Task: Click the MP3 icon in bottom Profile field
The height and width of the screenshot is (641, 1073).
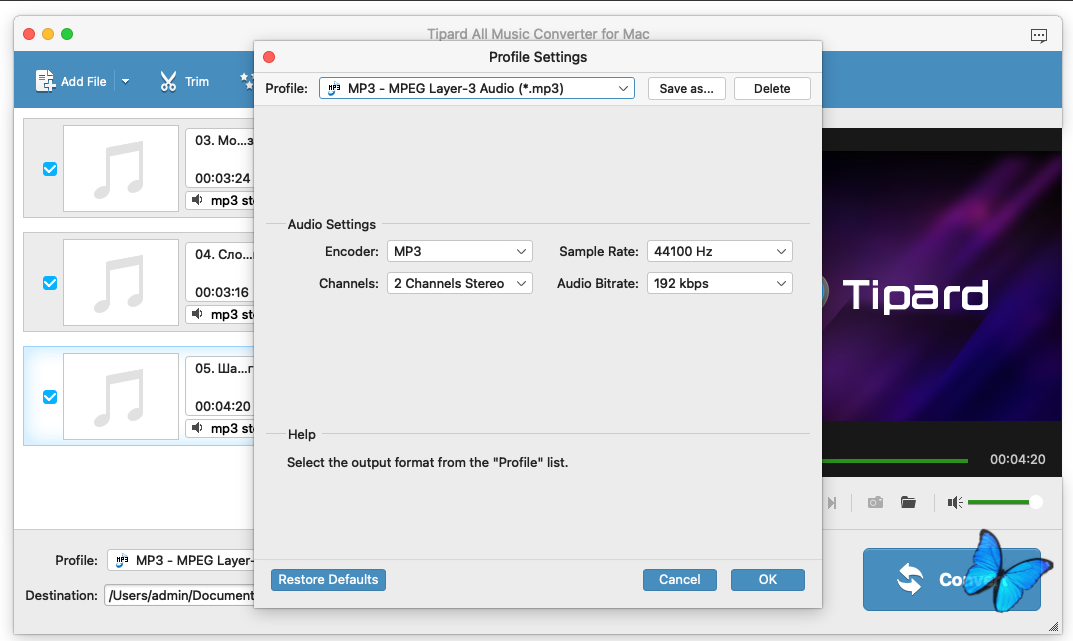Action: click(x=122, y=560)
